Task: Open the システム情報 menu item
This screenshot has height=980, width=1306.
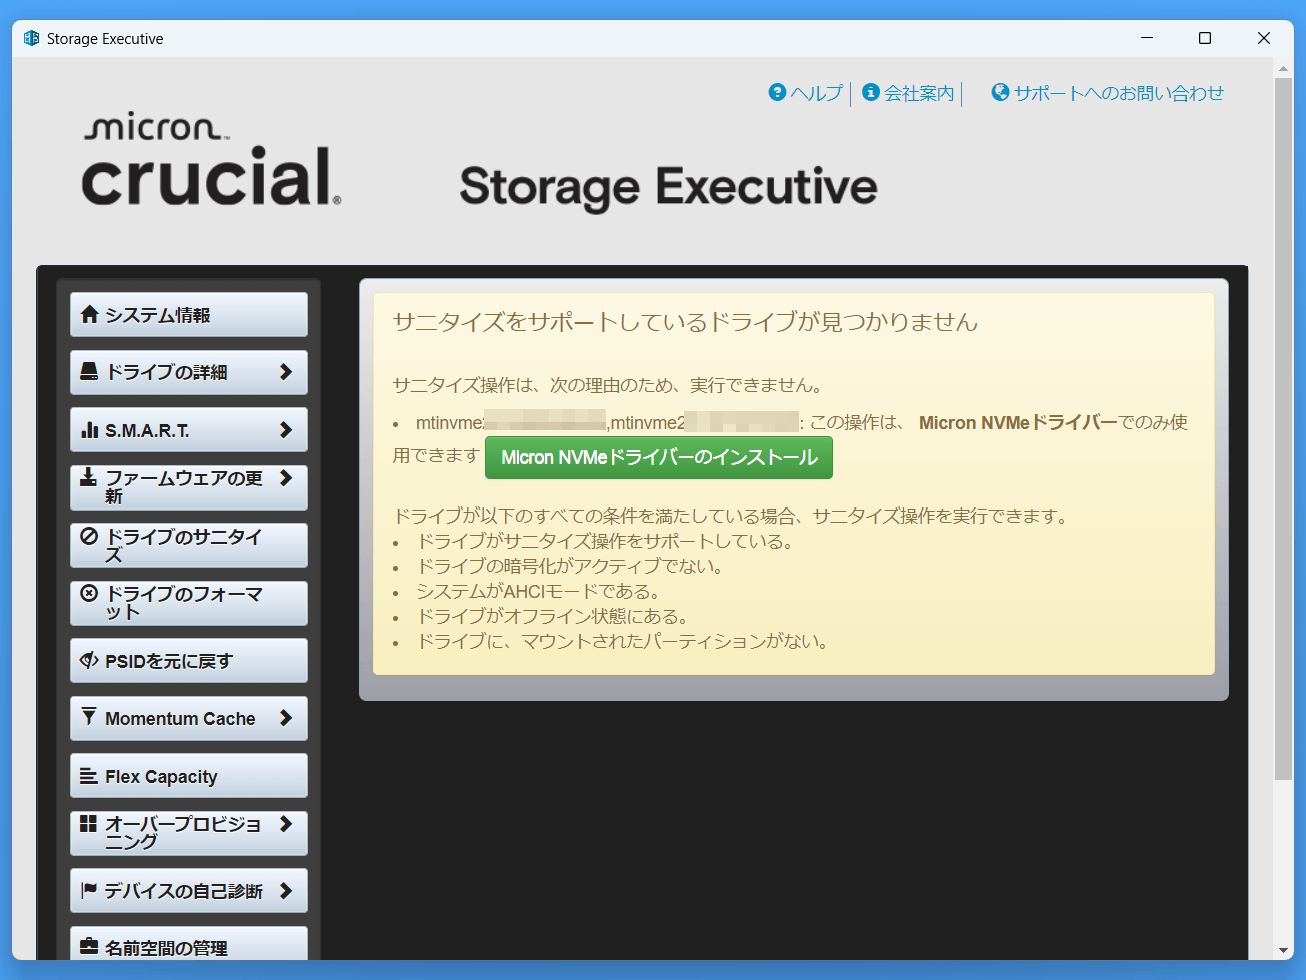Action: [189, 315]
